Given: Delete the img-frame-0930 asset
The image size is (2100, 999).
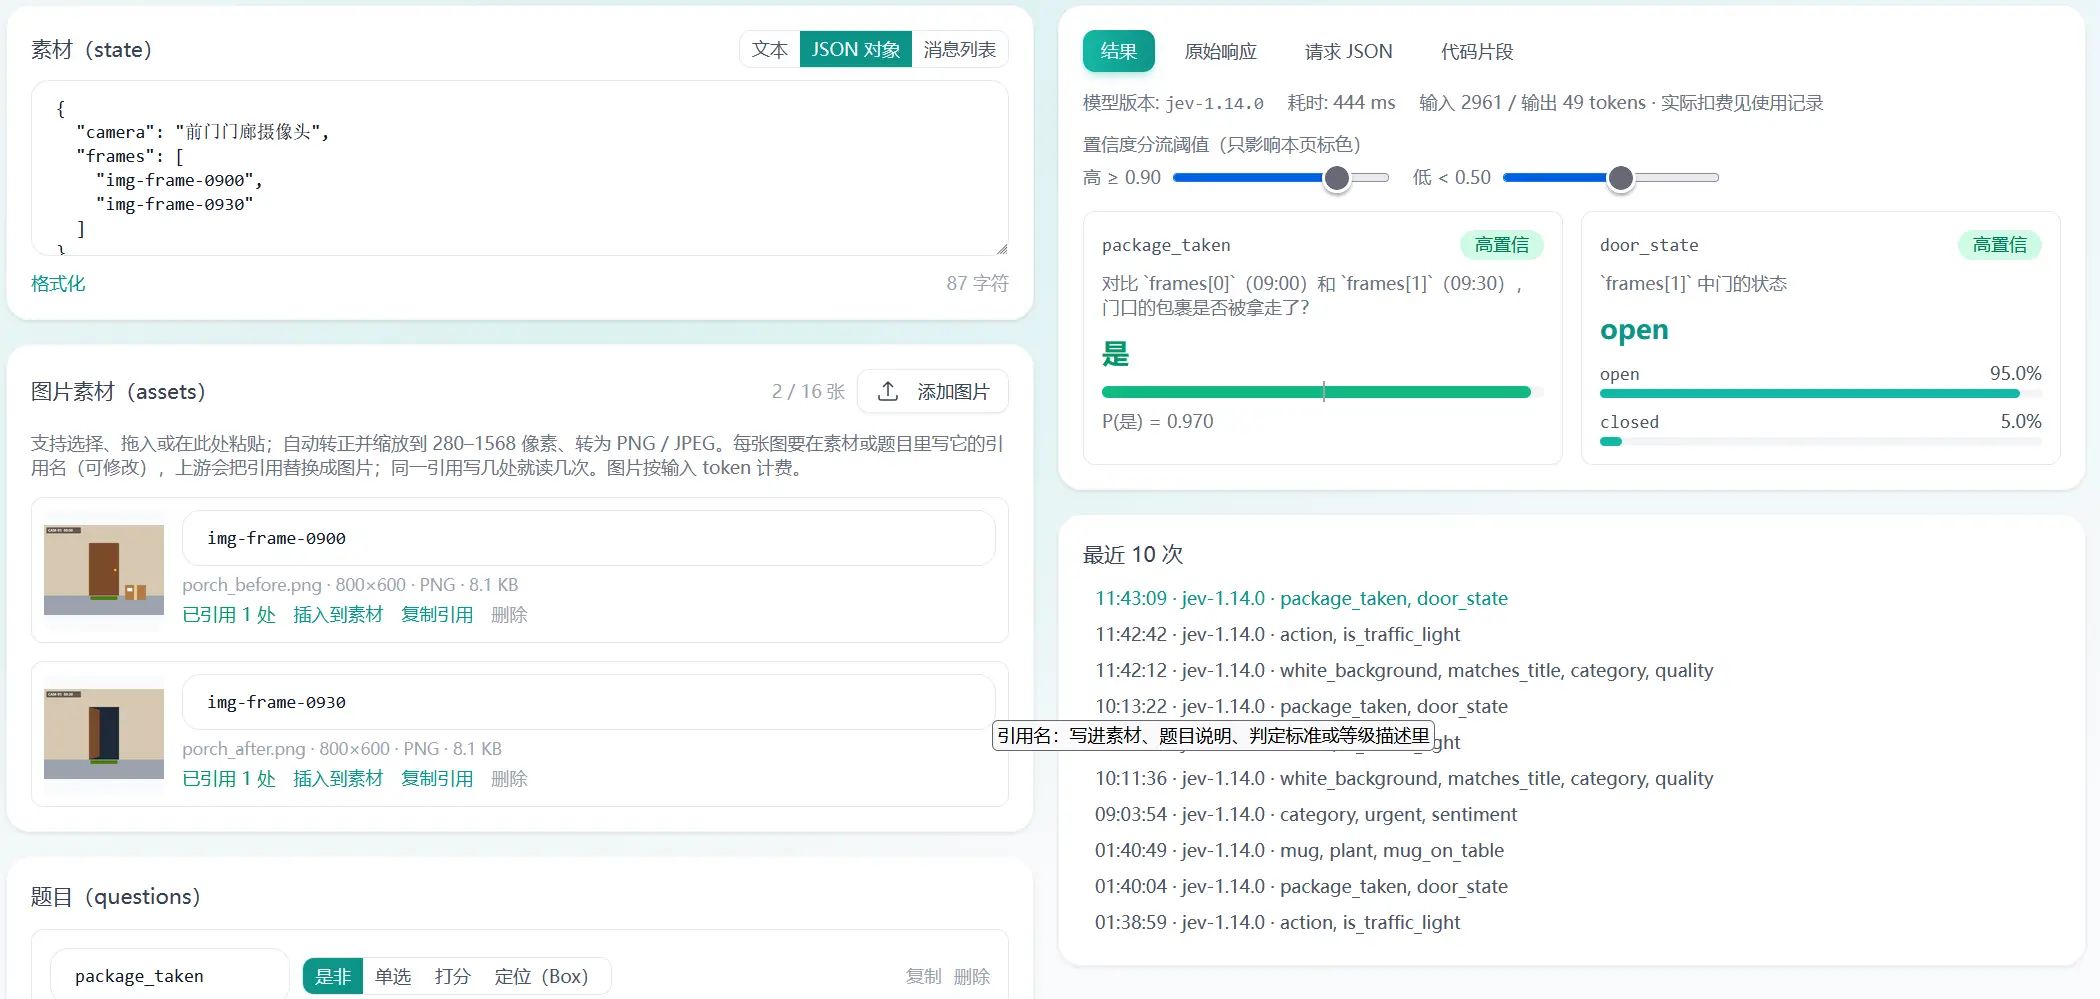Looking at the screenshot, I should point(509,778).
